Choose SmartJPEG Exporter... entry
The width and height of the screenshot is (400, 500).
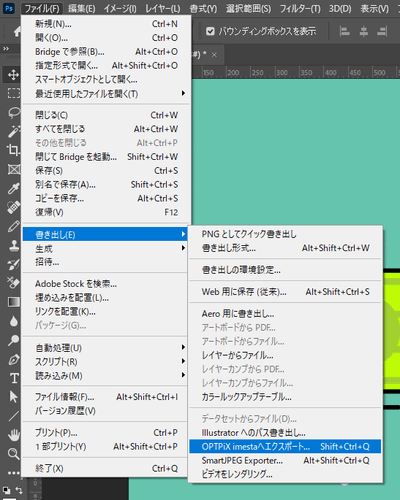[285, 460]
